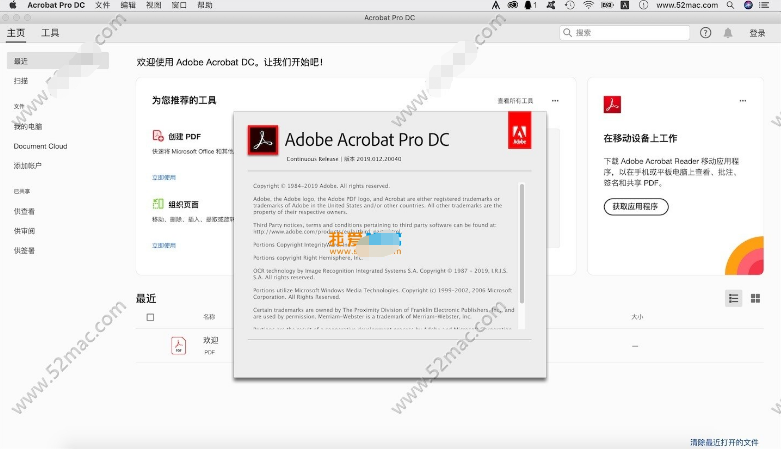The height and width of the screenshot is (449, 782).
Task: Click the 创建 PDF tool icon
Action: pyautogui.click(x=158, y=136)
